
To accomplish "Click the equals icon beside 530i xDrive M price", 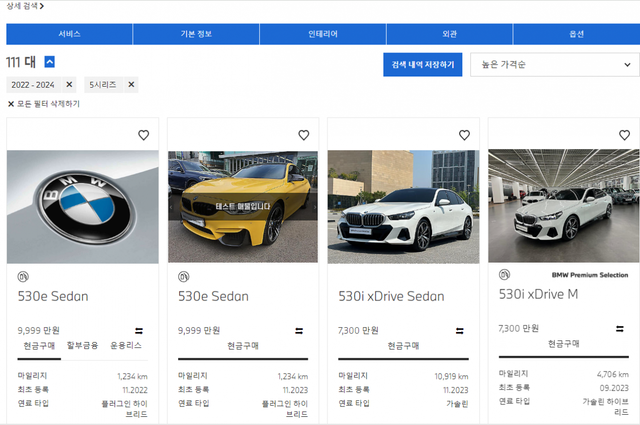I will pos(619,328).
